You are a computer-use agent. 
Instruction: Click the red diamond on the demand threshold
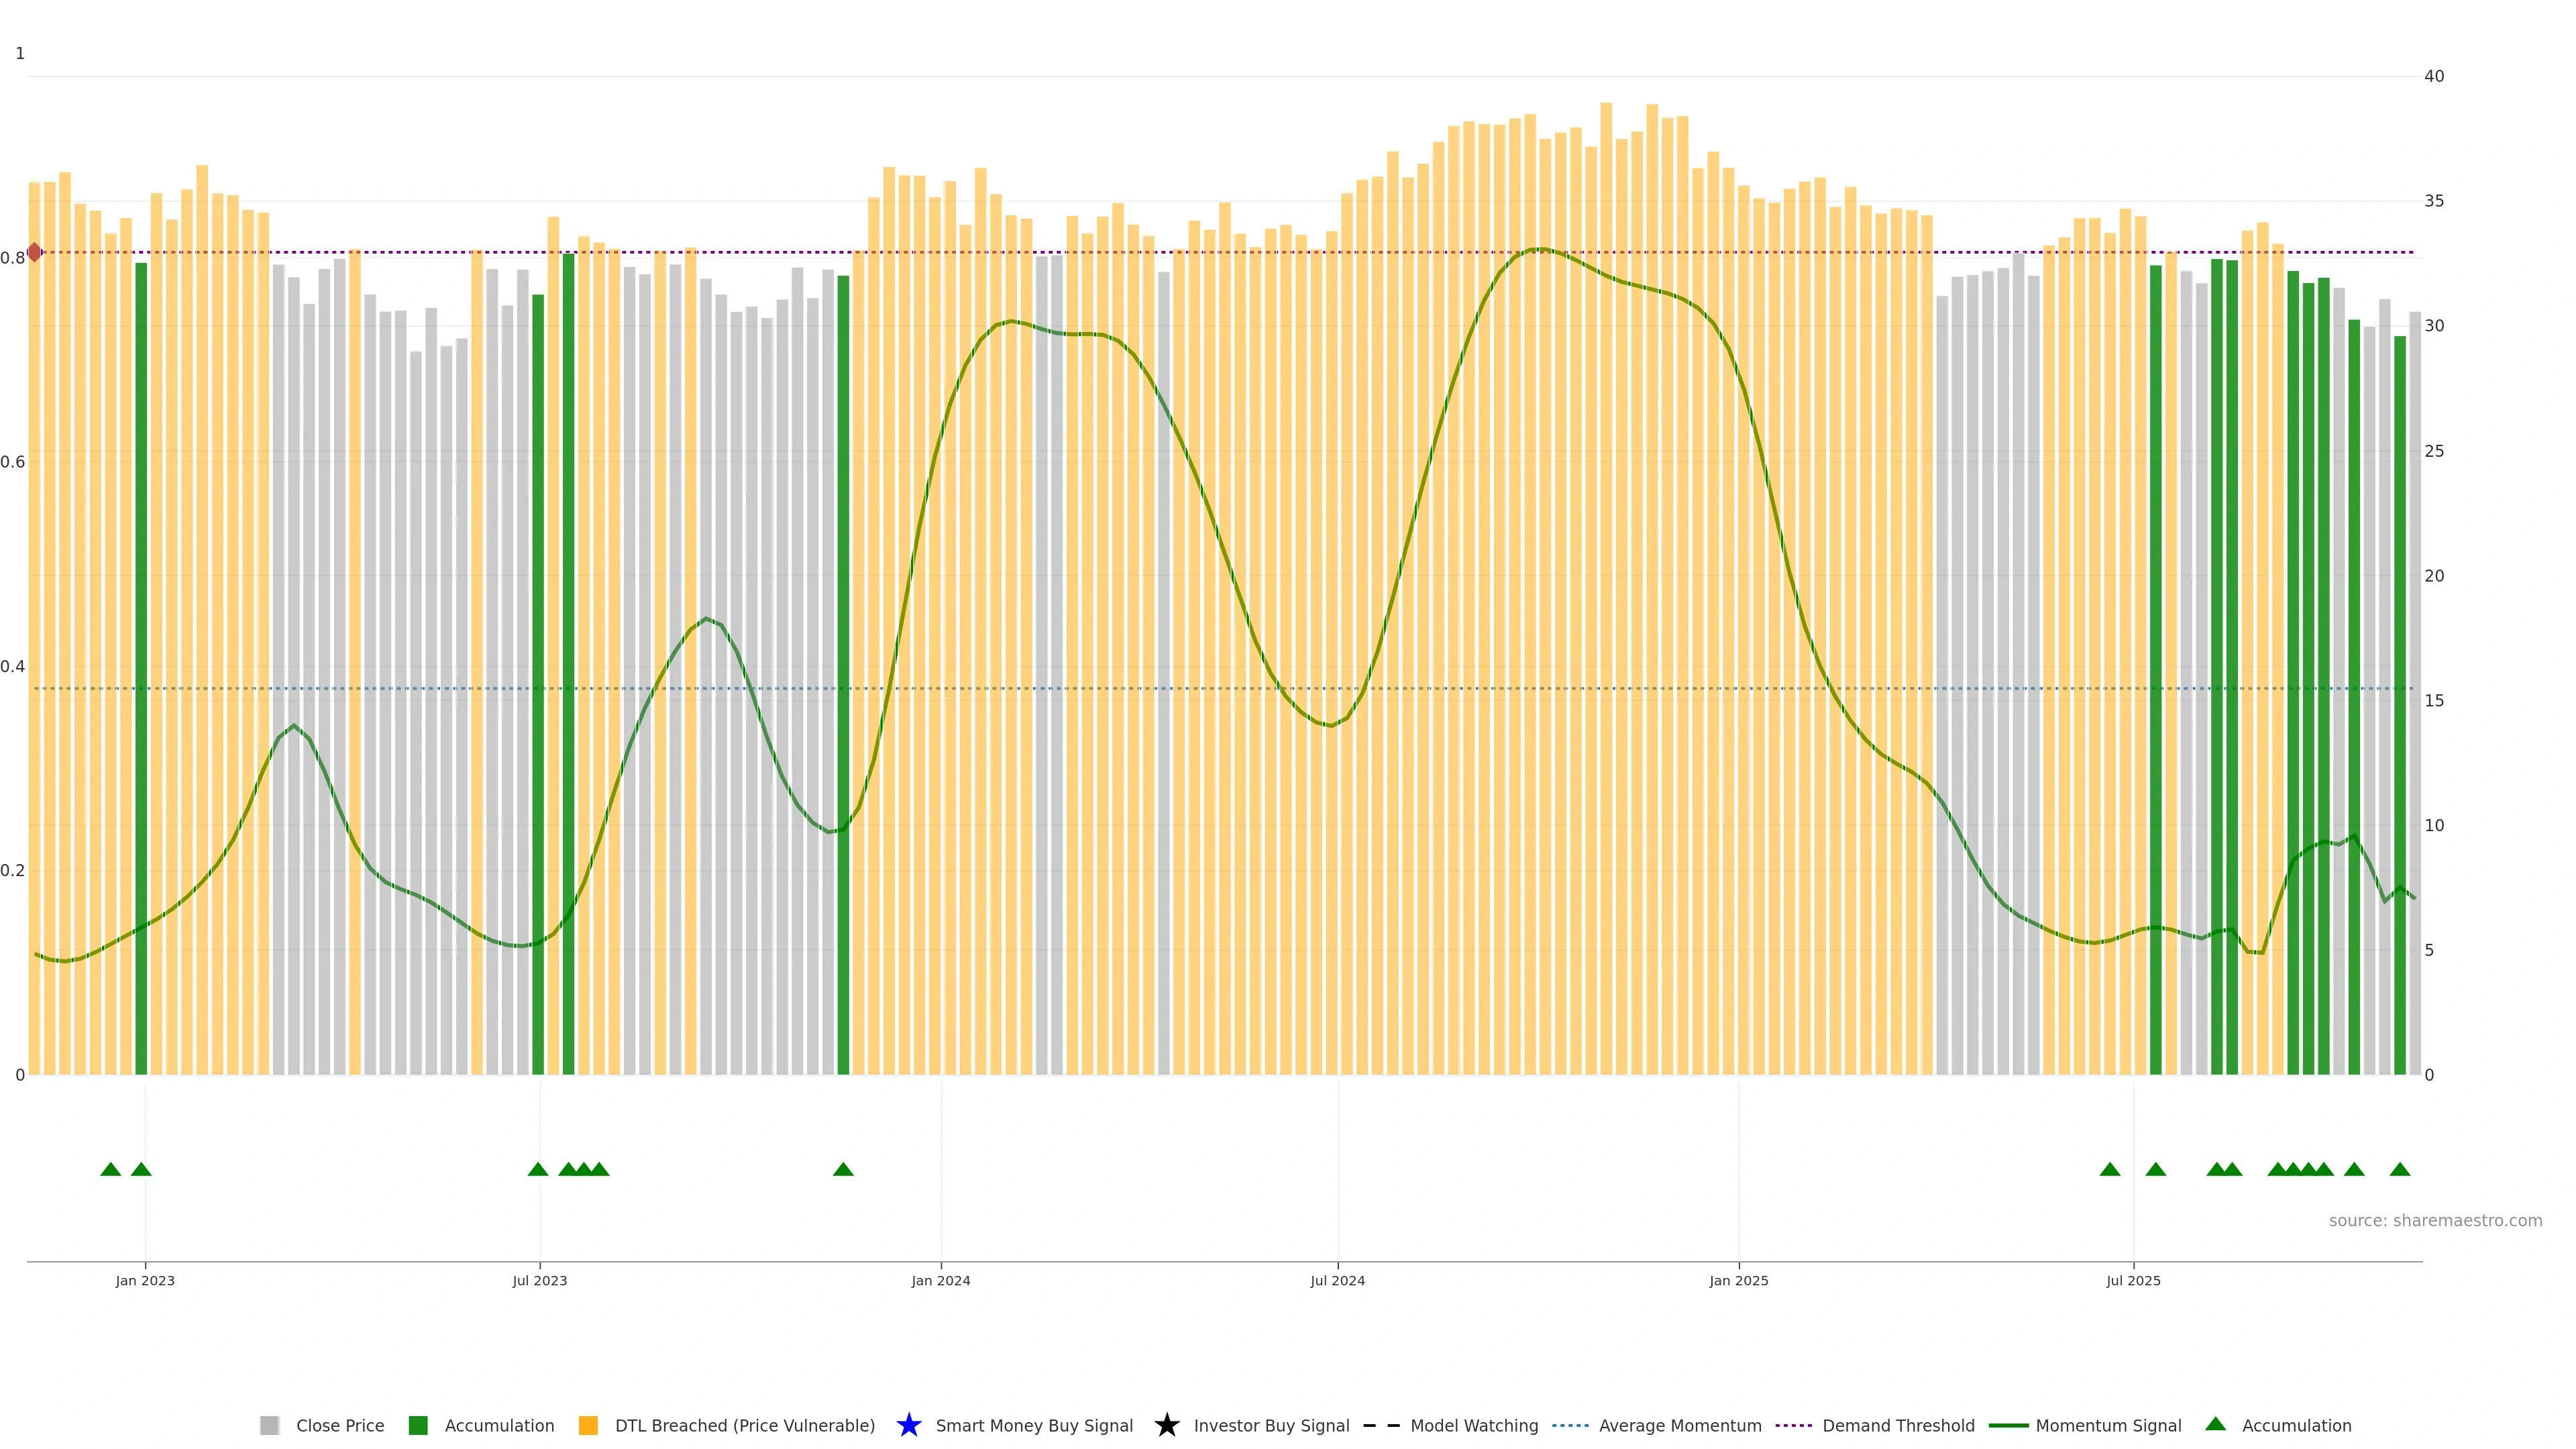click(x=35, y=252)
